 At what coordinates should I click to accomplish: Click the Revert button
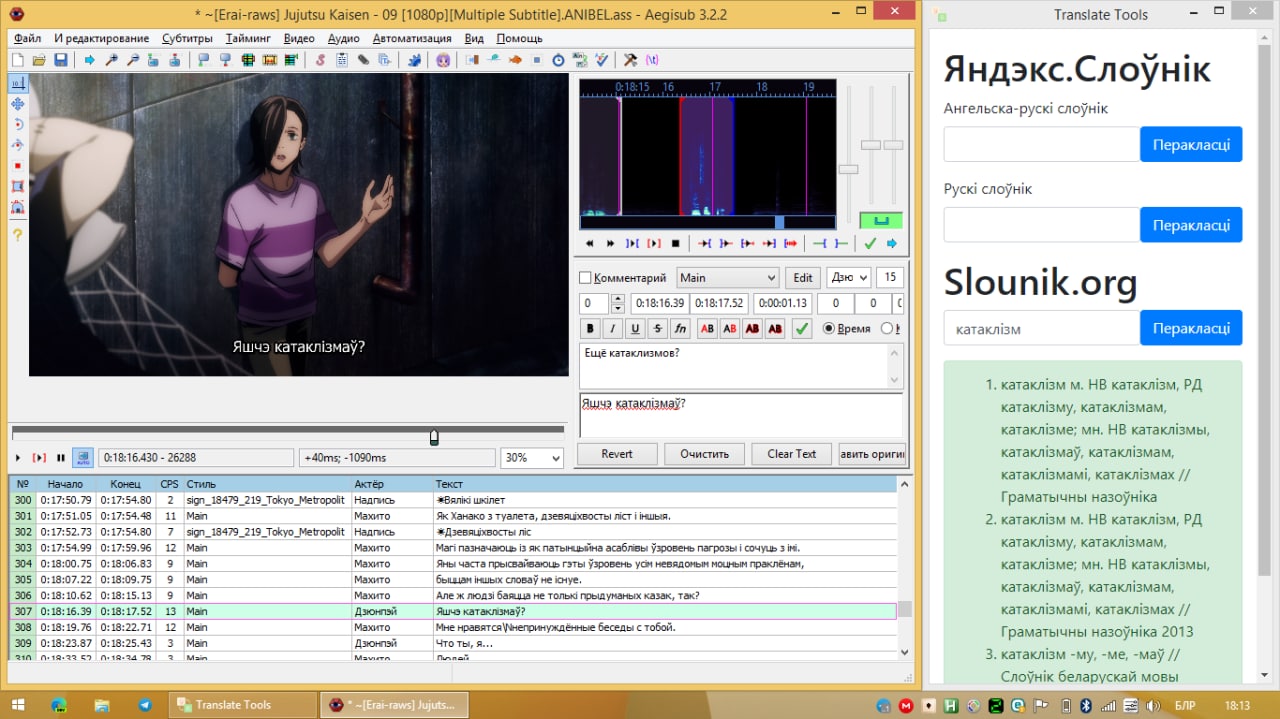(617, 454)
